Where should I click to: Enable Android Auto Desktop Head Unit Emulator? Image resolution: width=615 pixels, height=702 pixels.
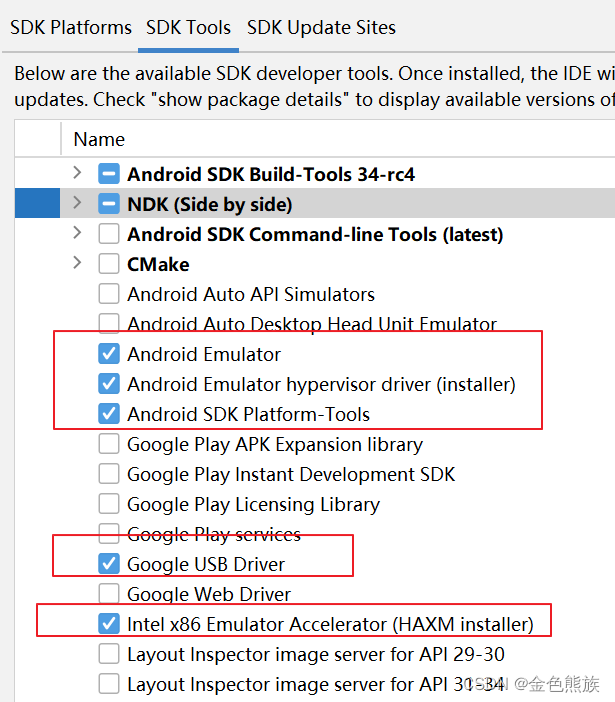tap(109, 324)
